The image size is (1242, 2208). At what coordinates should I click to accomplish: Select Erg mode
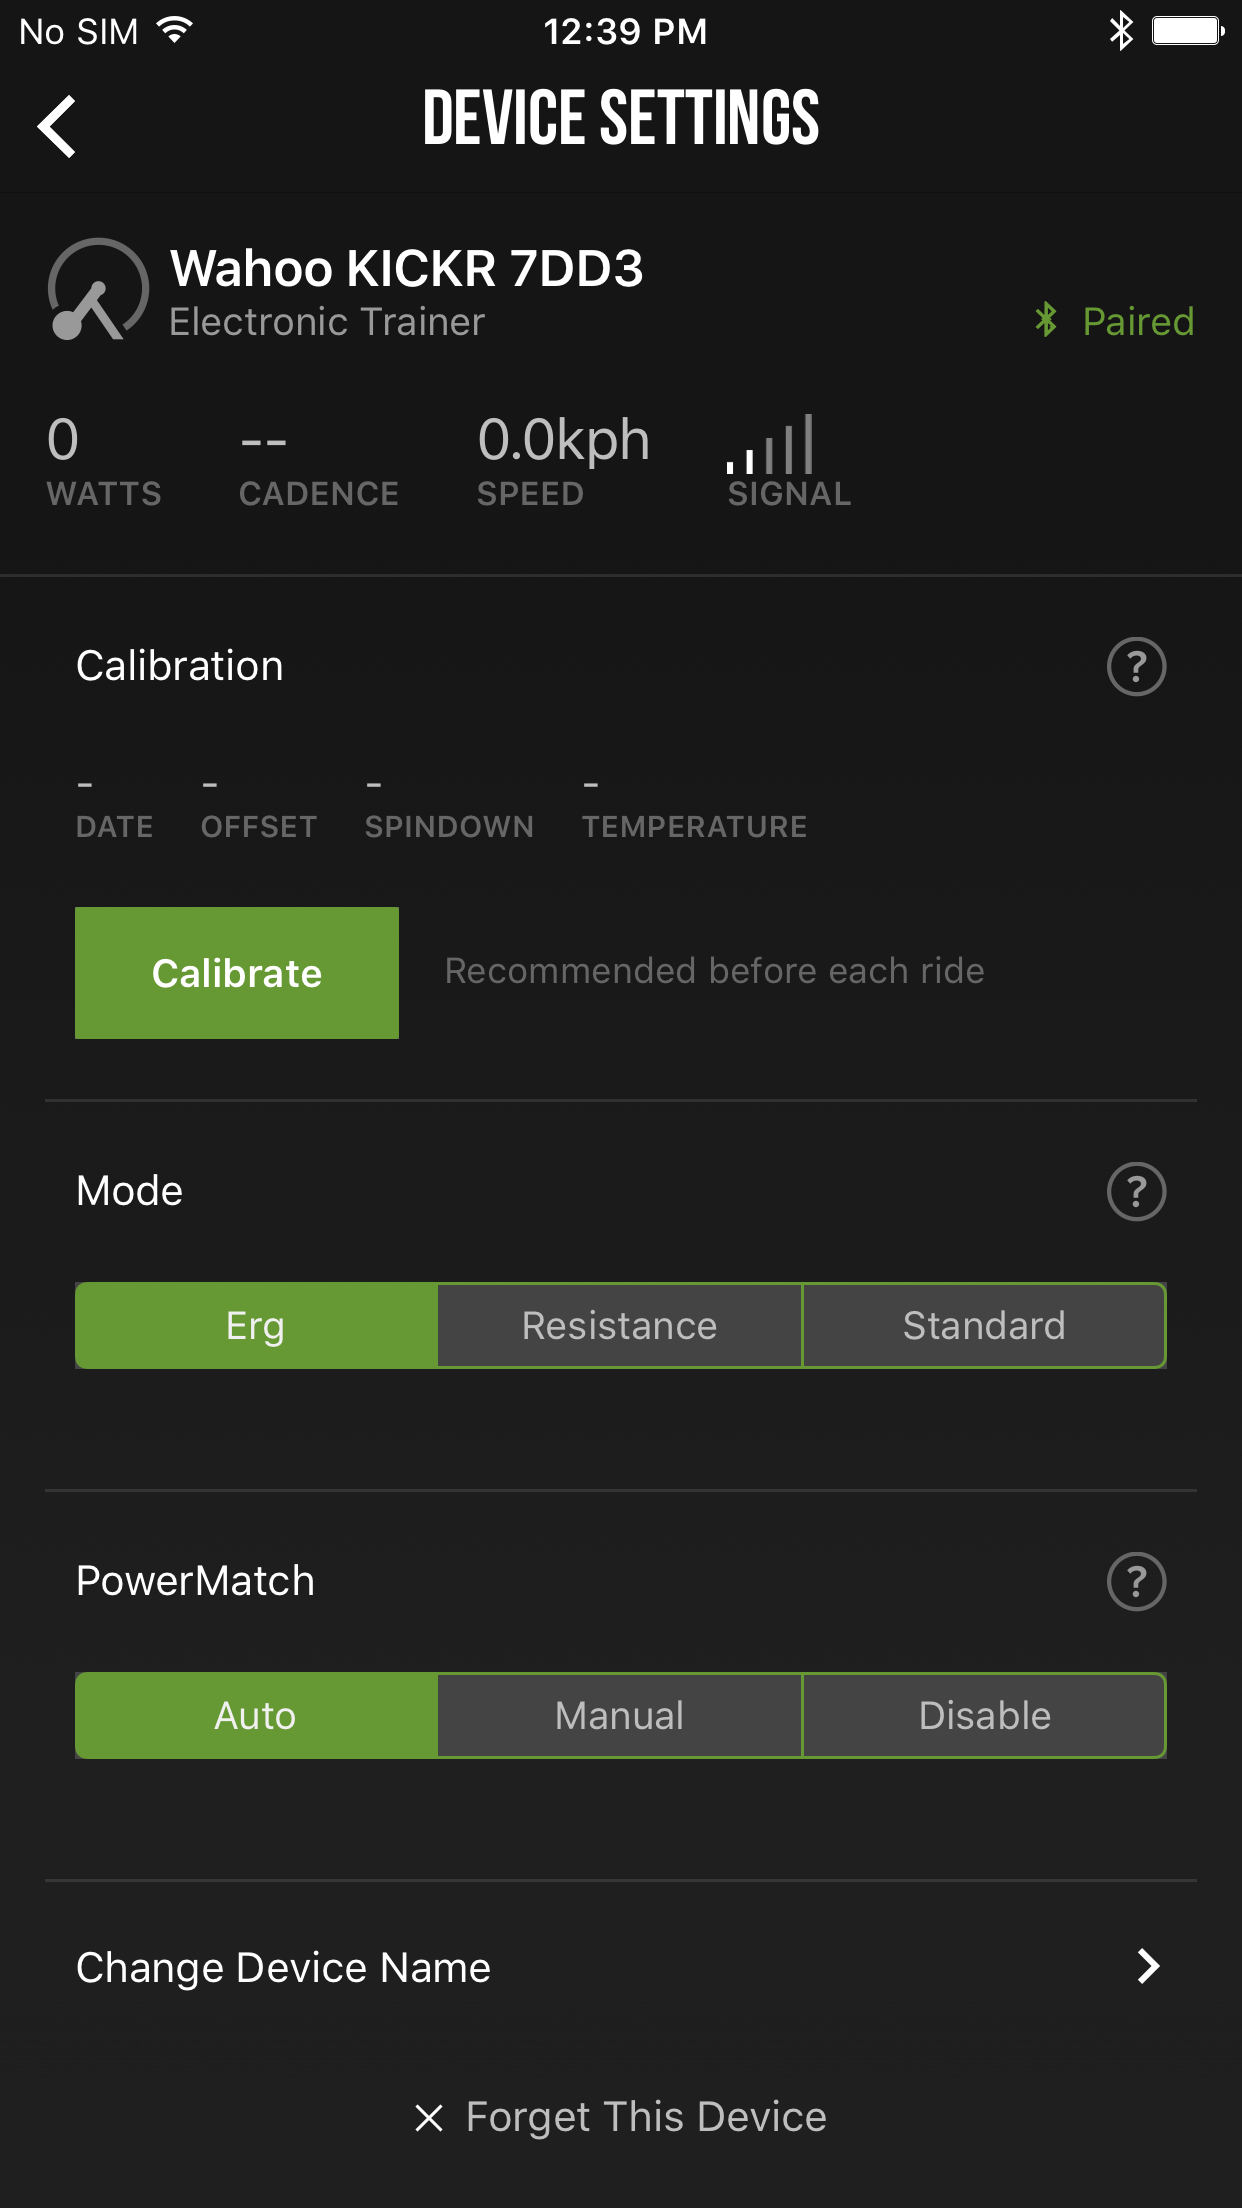tap(256, 1326)
